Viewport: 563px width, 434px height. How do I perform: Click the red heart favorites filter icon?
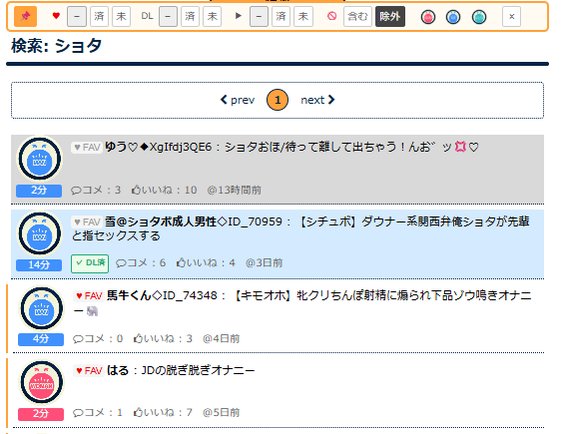(56, 16)
